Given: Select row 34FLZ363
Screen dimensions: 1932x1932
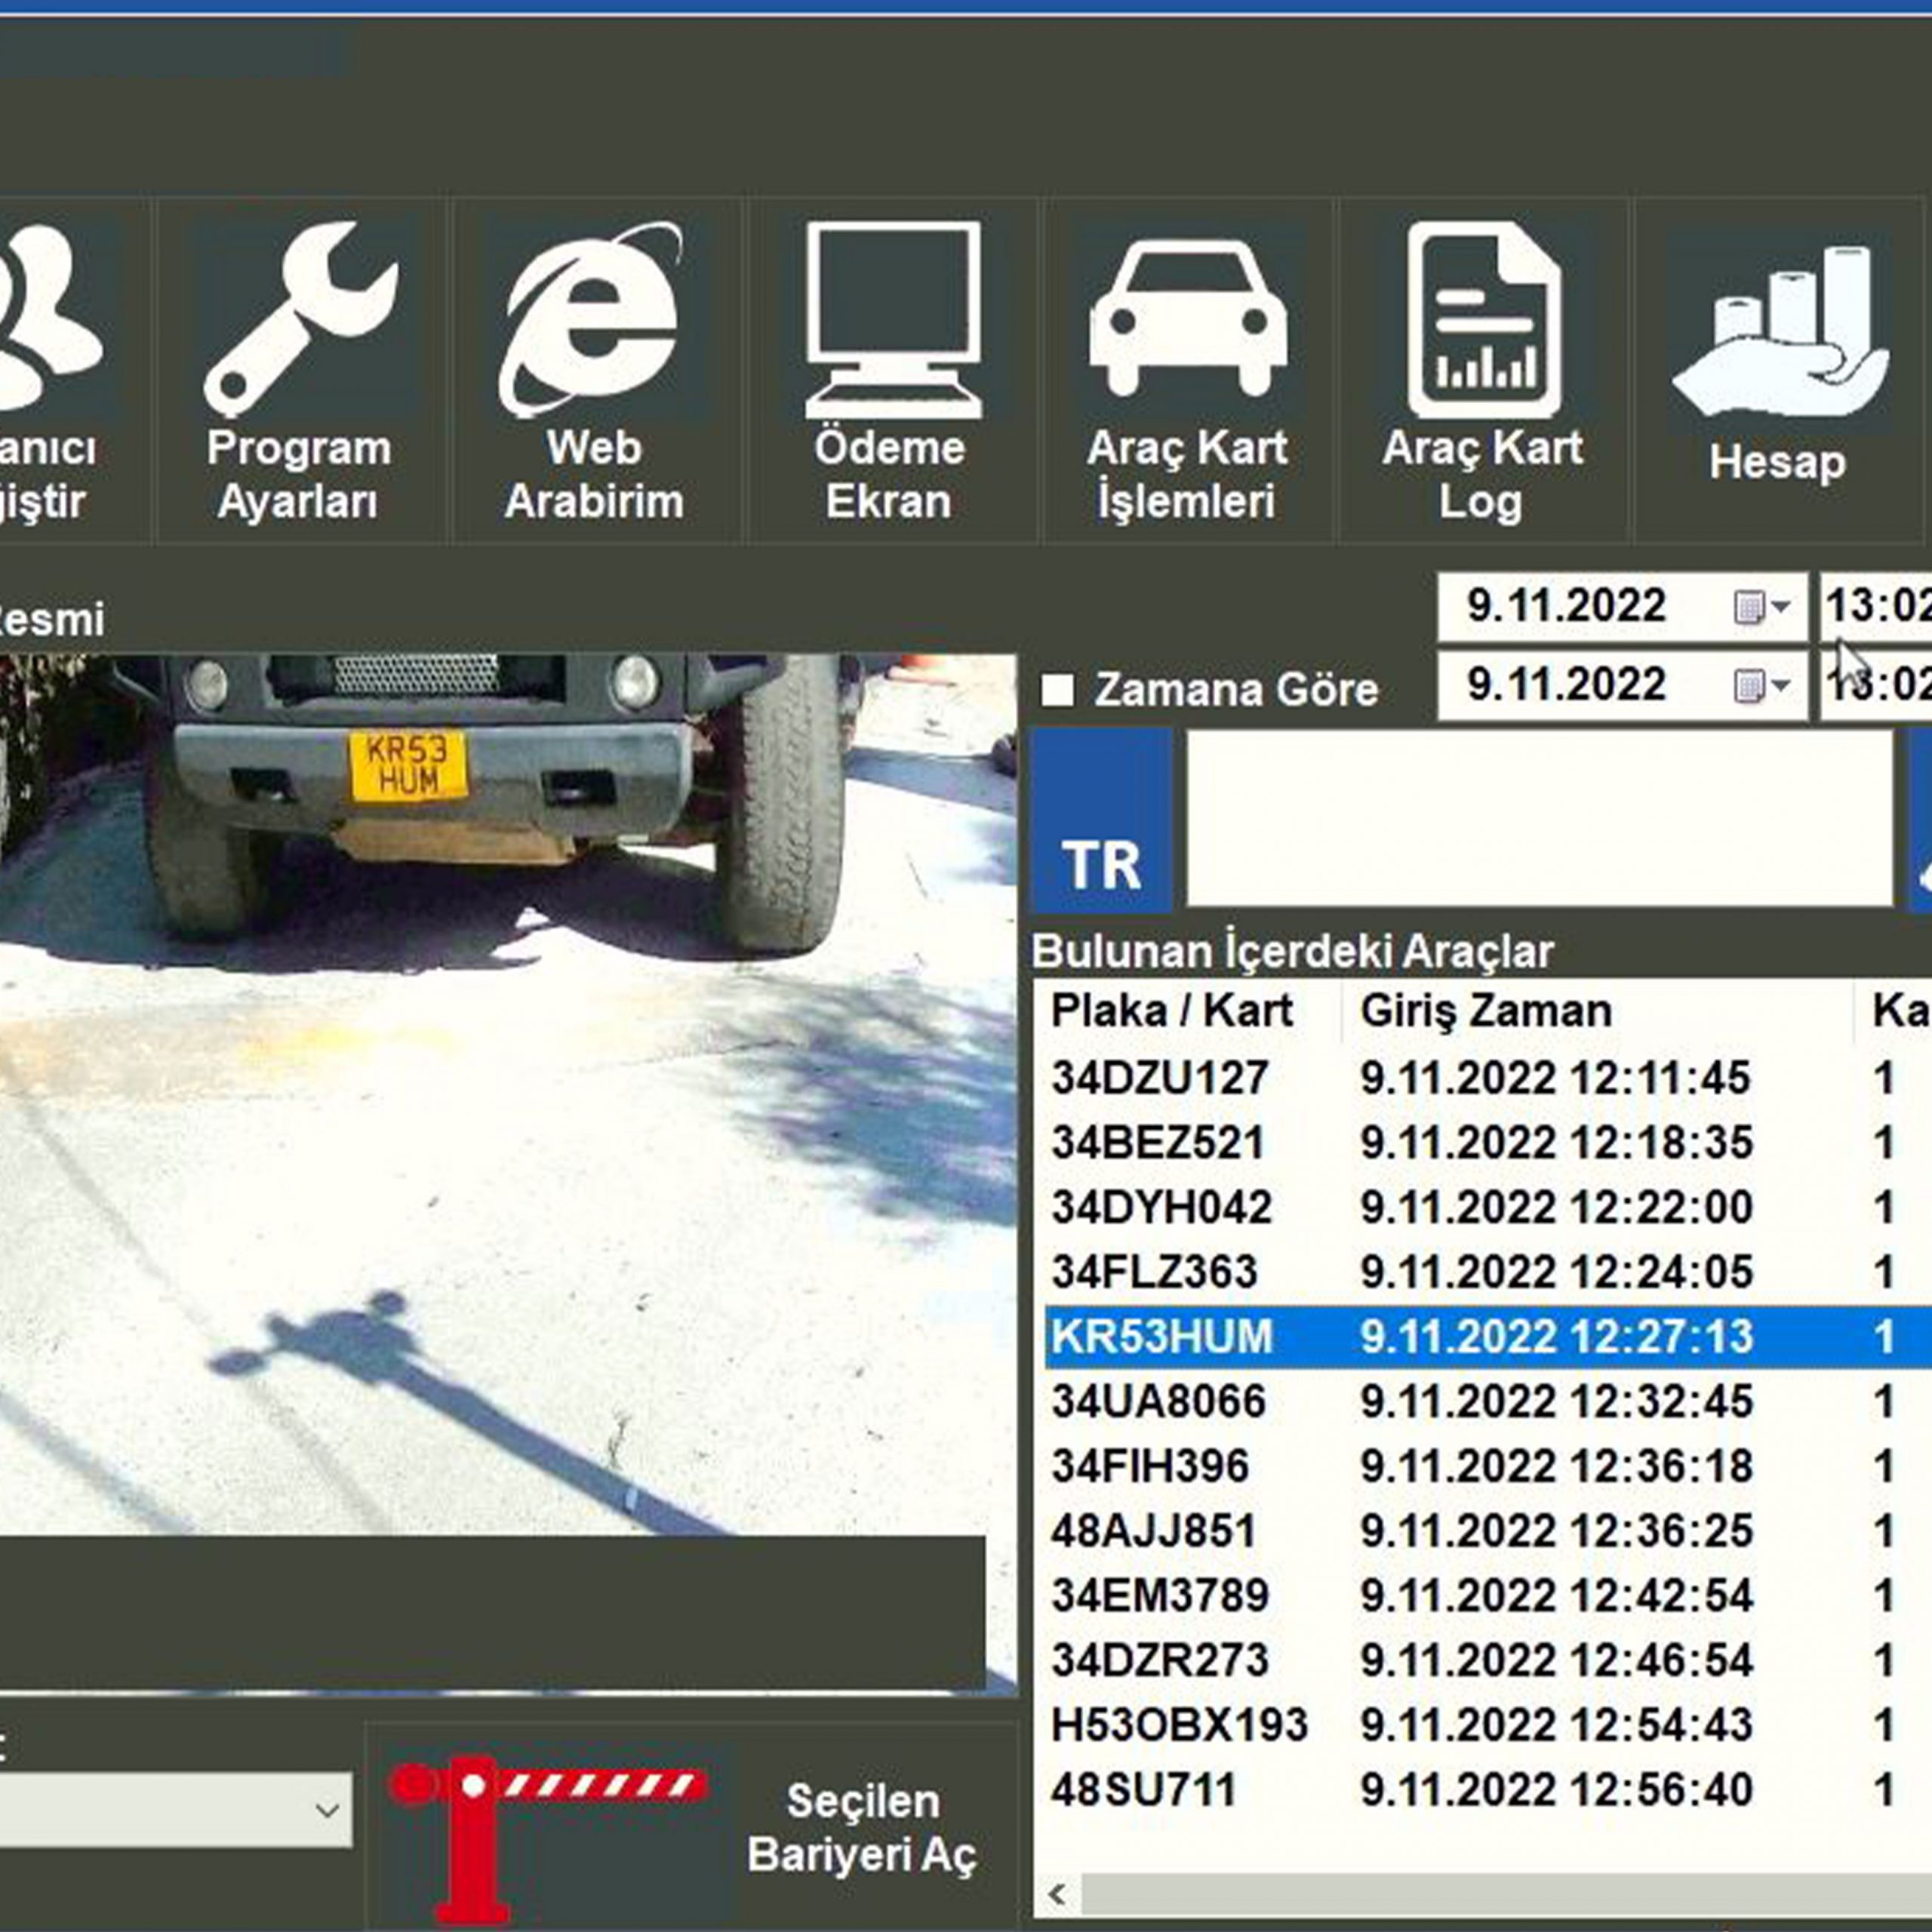Looking at the screenshot, I should [x=1488, y=1272].
